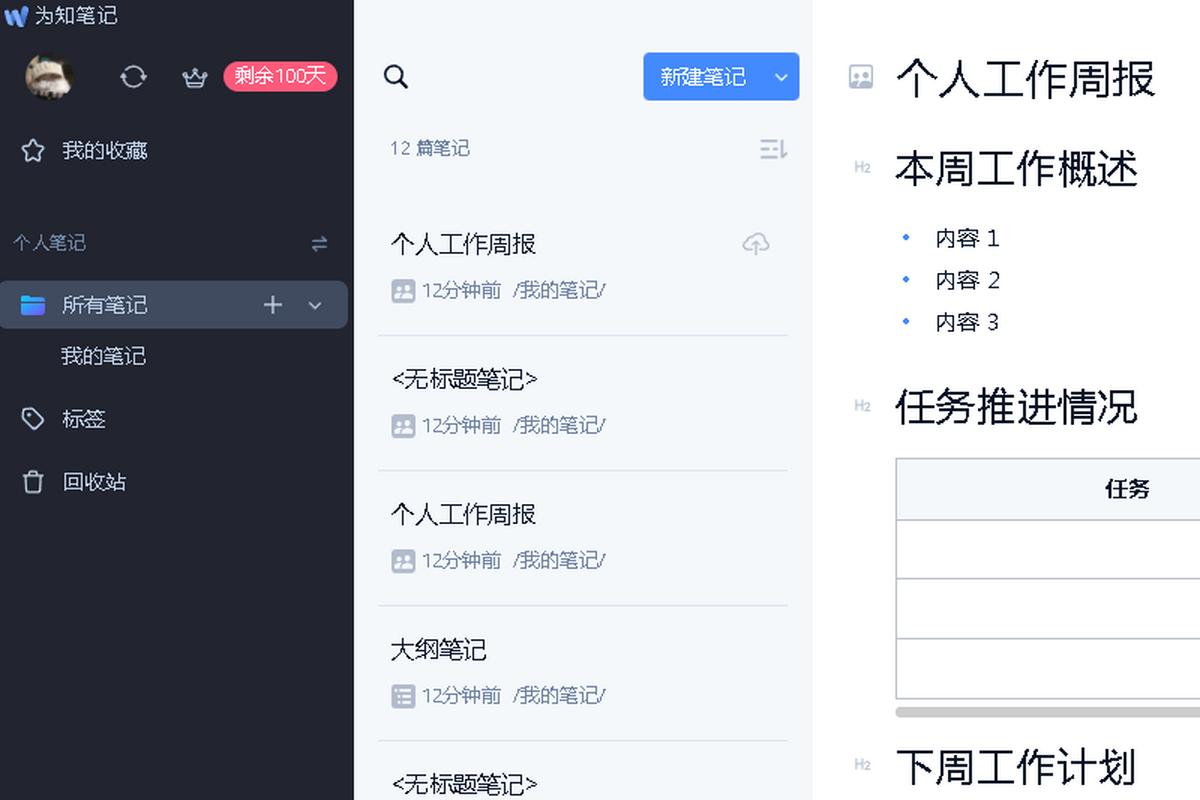Click the VIP crown icon
The image size is (1200, 800).
pyautogui.click(x=194, y=77)
